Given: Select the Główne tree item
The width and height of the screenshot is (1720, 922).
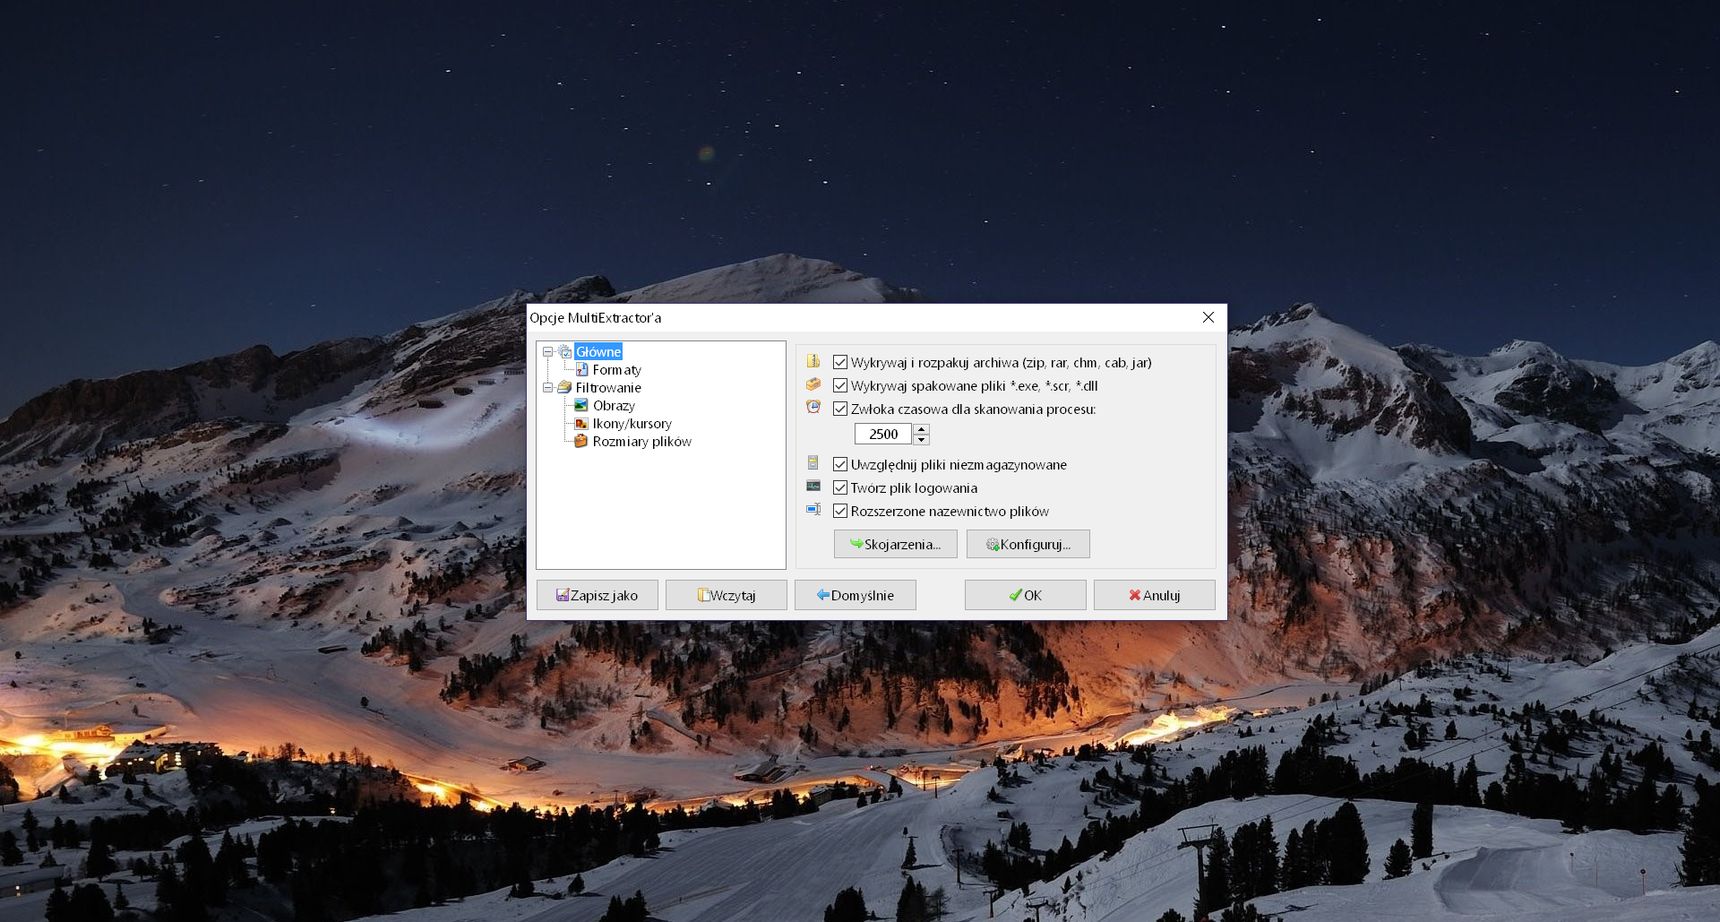Looking at the screenshot, I should pos(598,352).
